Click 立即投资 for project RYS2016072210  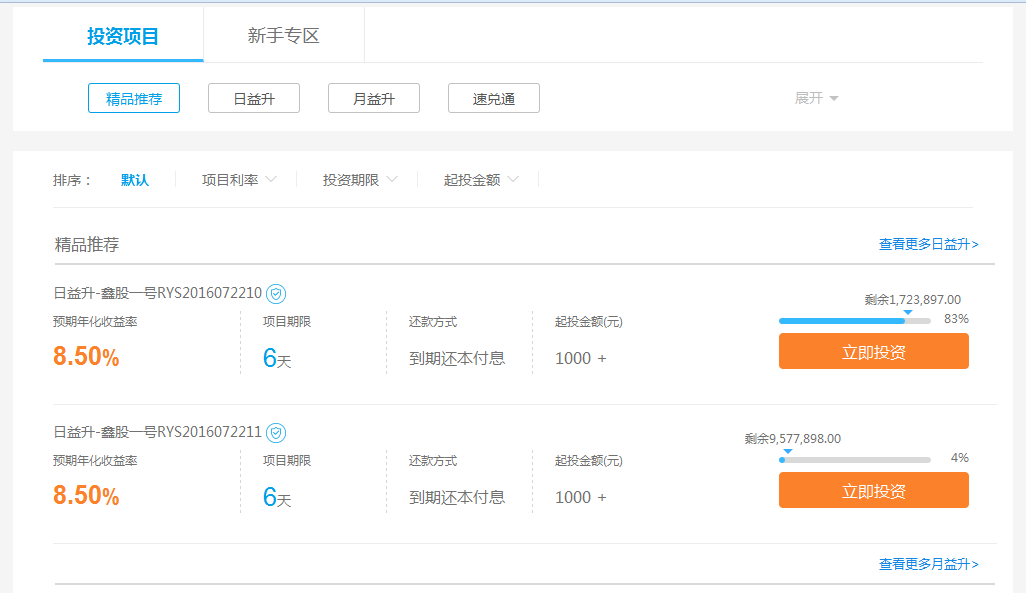coord(873,351)
